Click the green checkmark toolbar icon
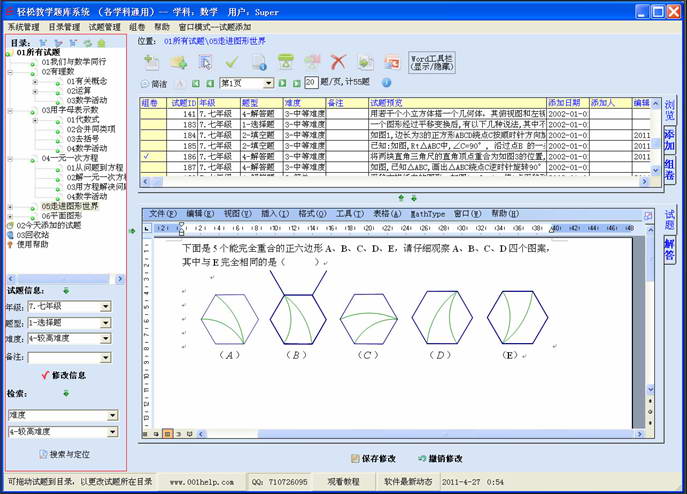This screenshot has height=494, width=687. coord(231,62)
